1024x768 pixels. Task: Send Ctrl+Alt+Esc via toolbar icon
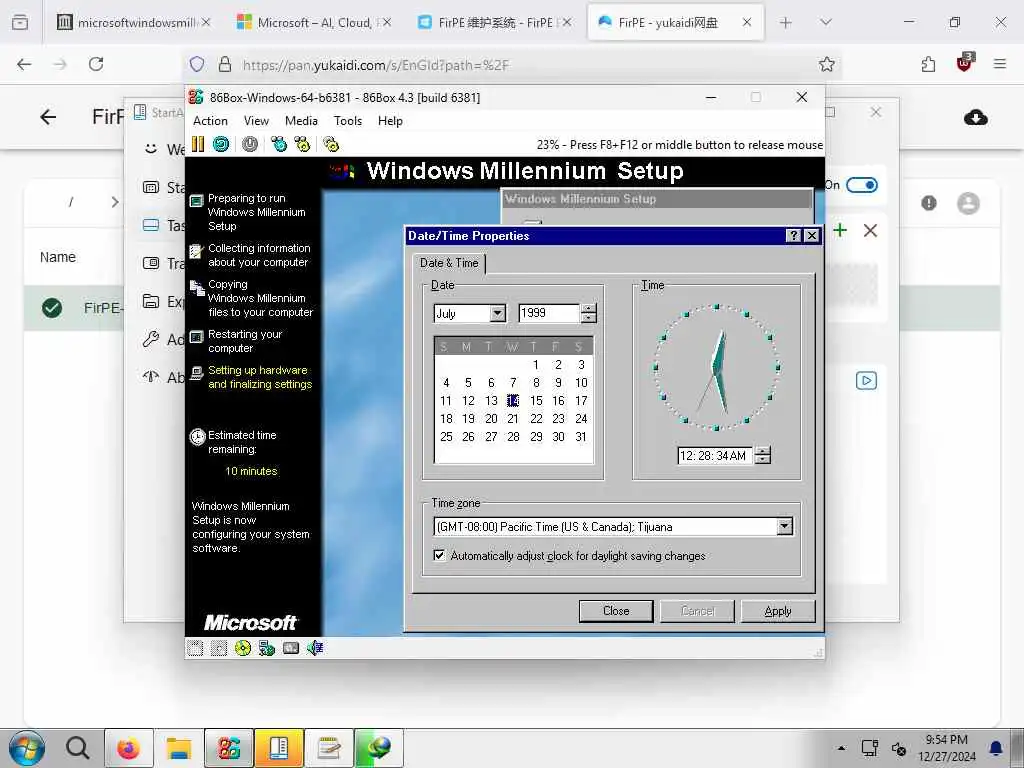tap(302, 144)
